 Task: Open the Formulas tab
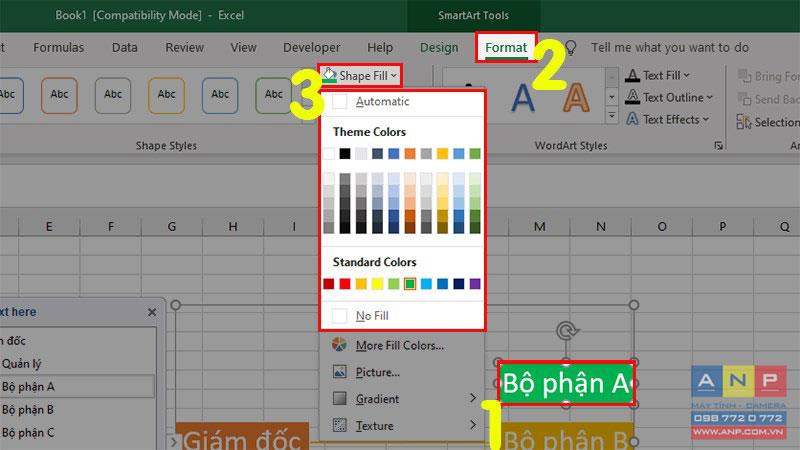tap(59, 47)
